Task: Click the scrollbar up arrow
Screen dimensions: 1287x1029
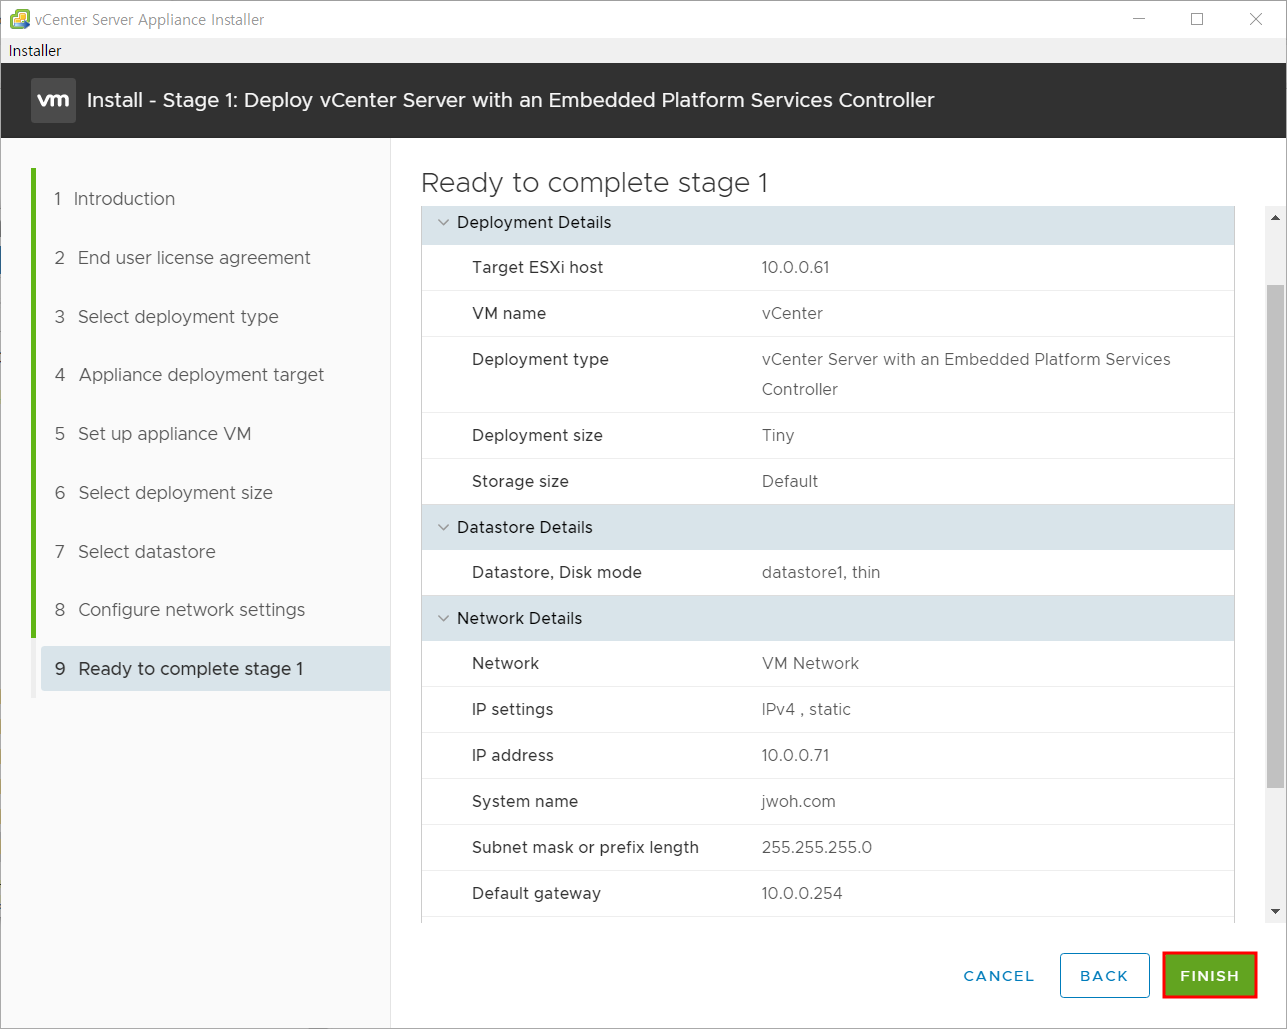Action: tap(1275, 217)
